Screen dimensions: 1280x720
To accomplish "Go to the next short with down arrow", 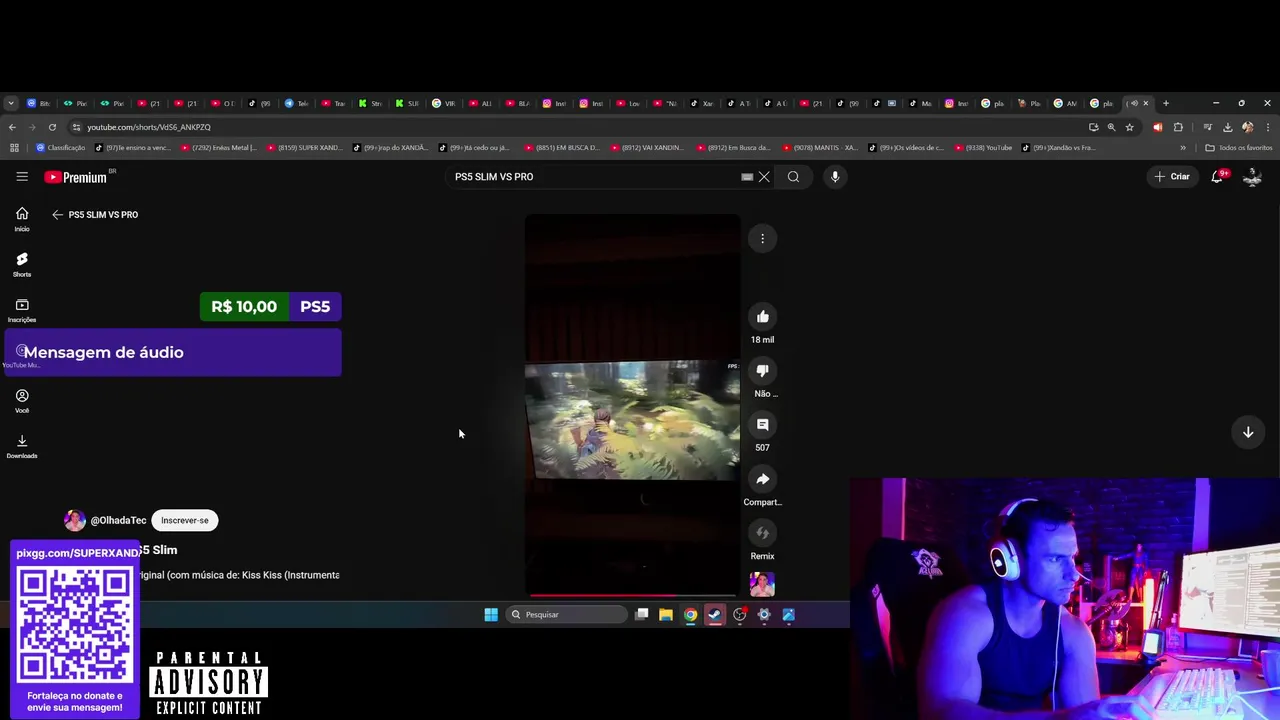I will [x=1248, y=432].
